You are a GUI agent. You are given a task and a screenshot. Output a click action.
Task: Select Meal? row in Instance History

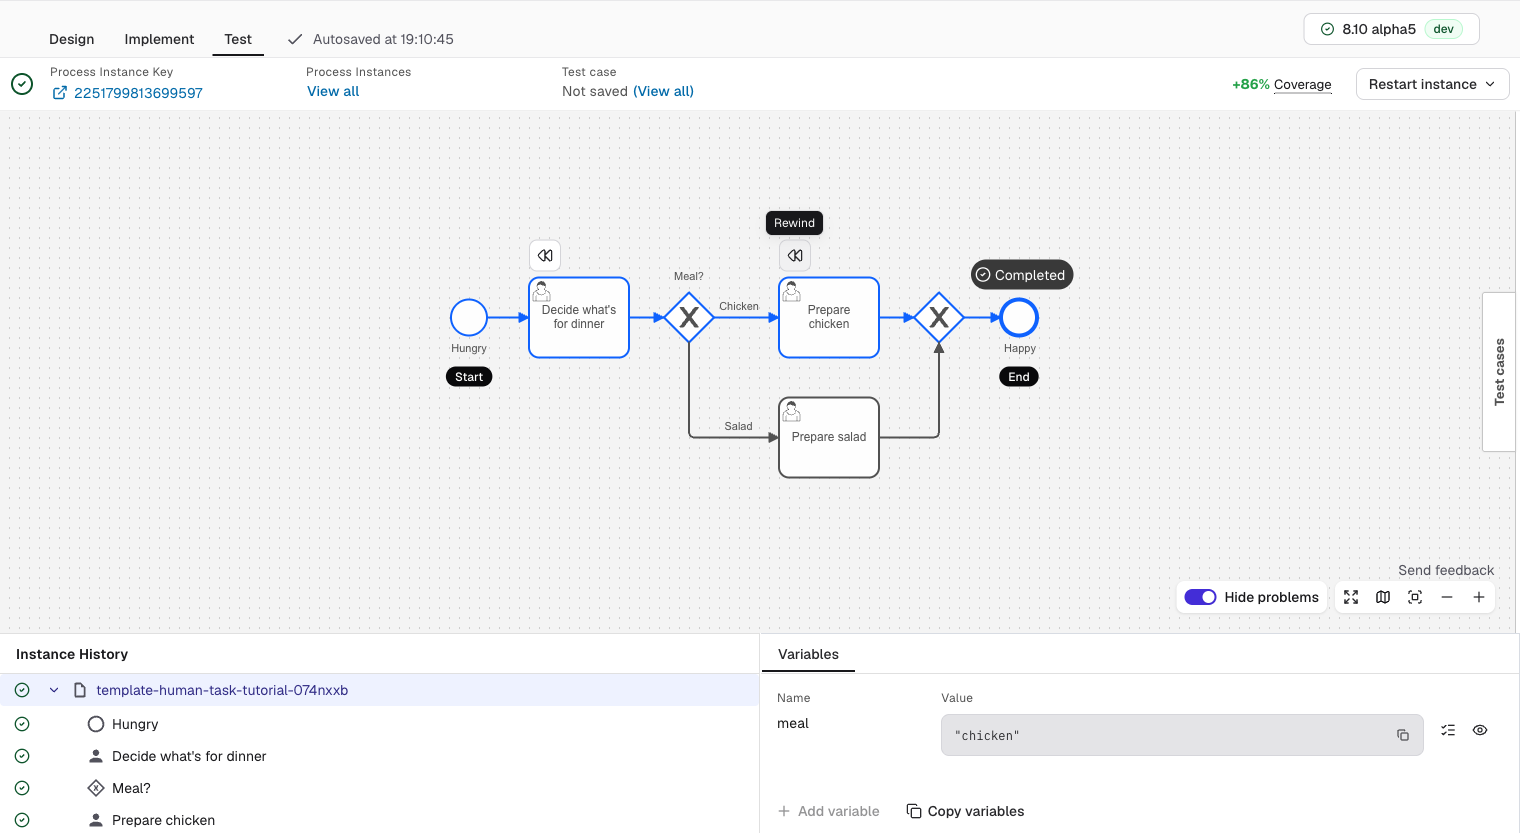tap(380, 788)
